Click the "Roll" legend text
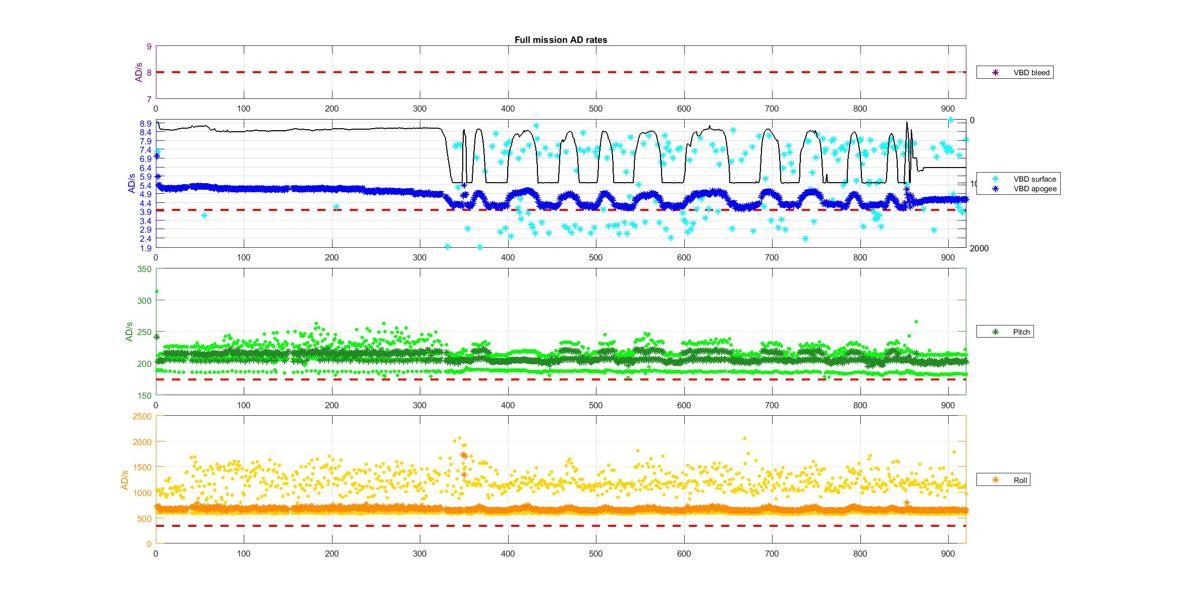Screen dimensions: 1200x611 coord(1021,480)
